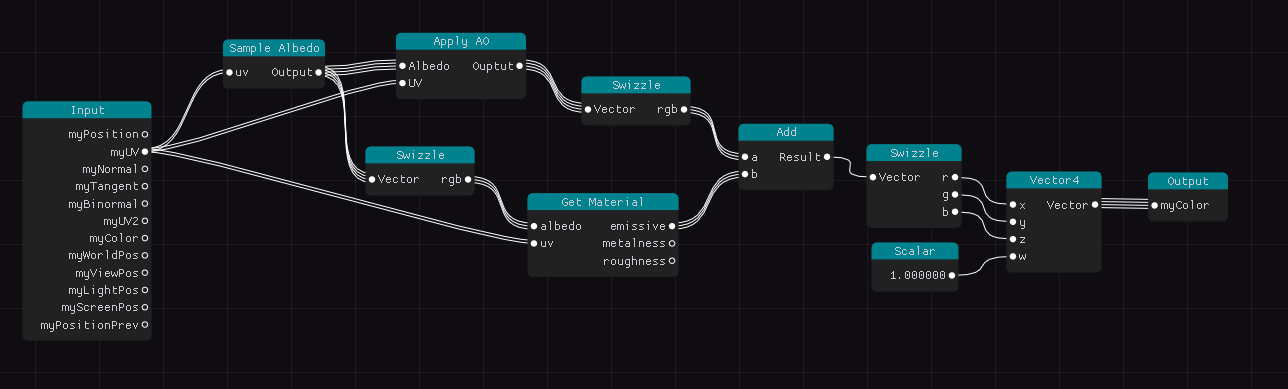Click the UV input pin on Apply AO
Image resolution: width=1288 pixels, height=389 pixels.
[402, 83]
